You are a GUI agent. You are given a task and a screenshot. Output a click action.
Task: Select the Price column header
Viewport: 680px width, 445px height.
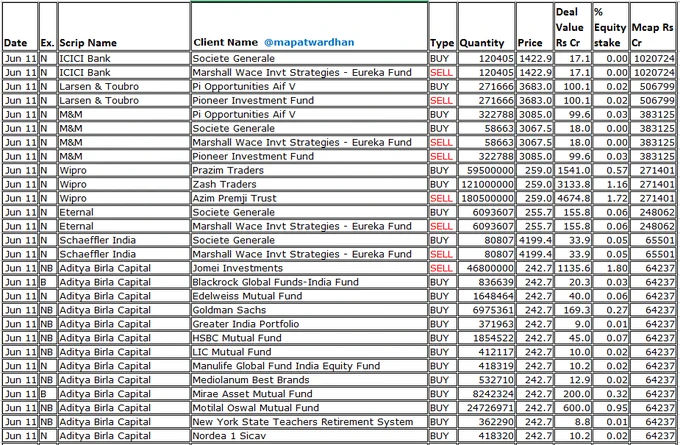click(534, 27)
